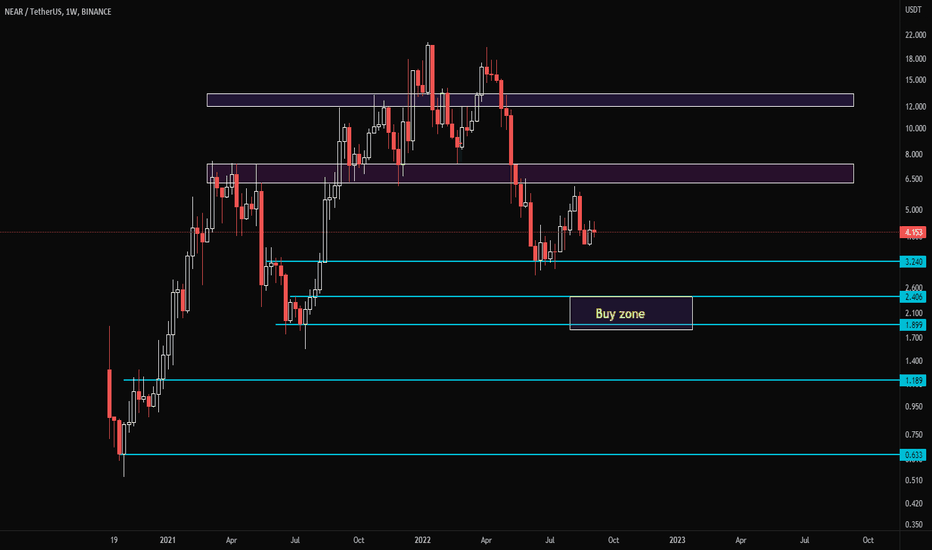Screen dimensions: 932x550
Task: Click the 19 date label on time axis
Action: [x=114, y=540]
